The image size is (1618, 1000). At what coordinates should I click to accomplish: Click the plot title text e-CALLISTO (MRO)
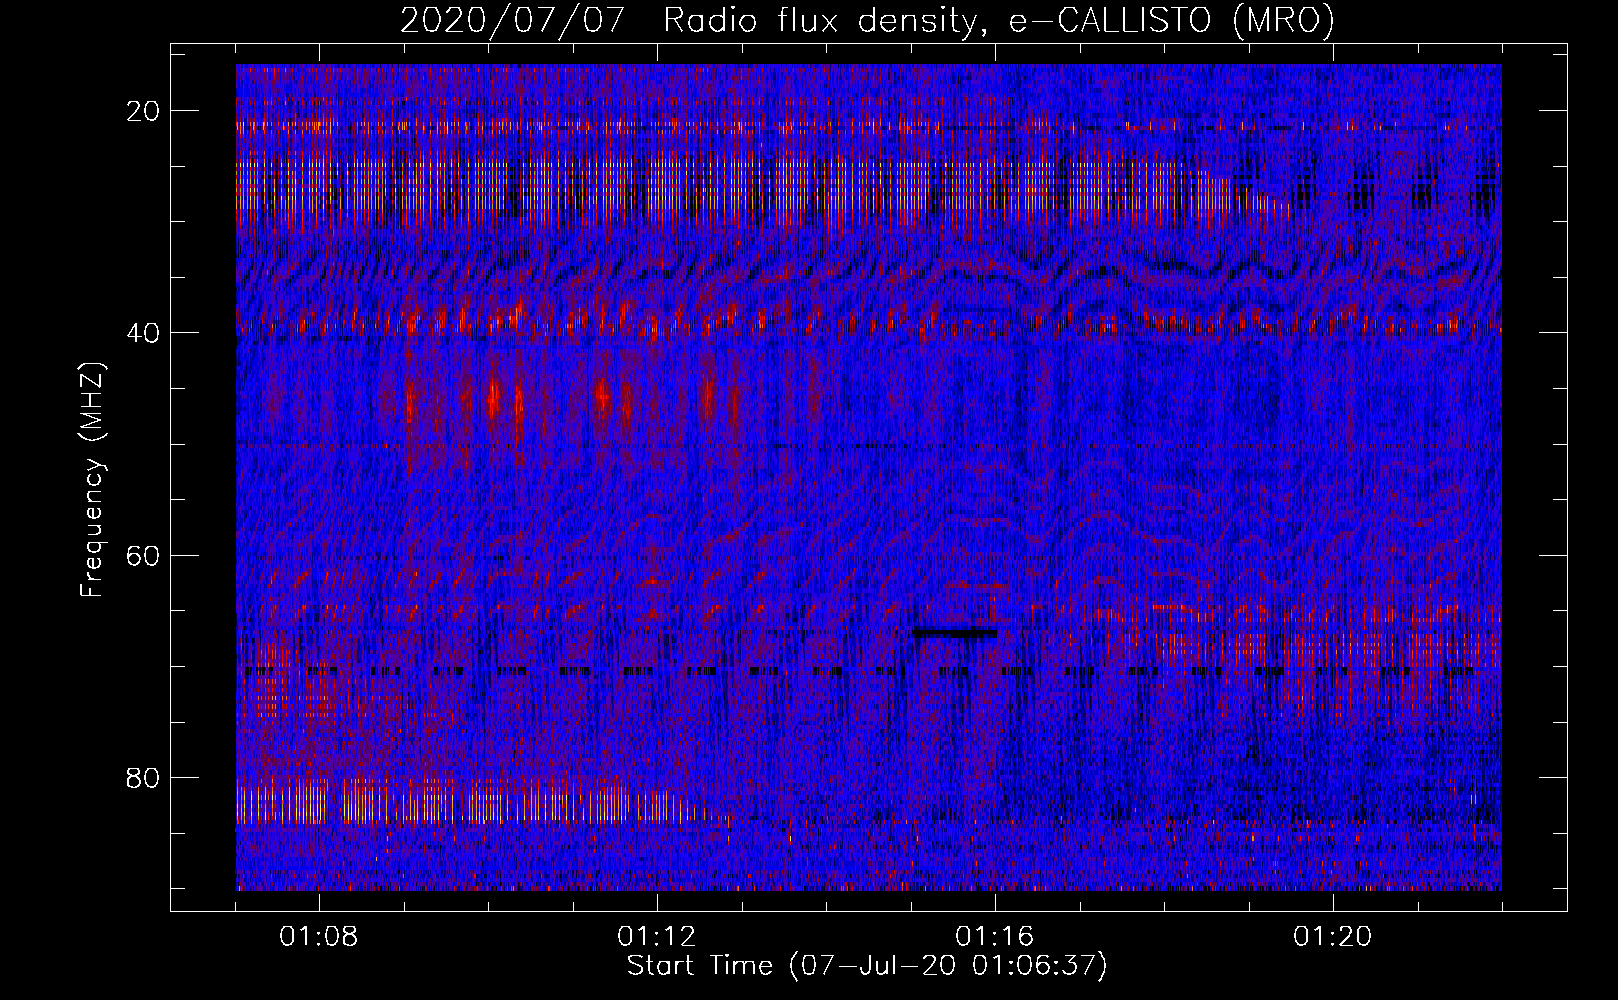pyautogui.click(x=1171, y=20)
